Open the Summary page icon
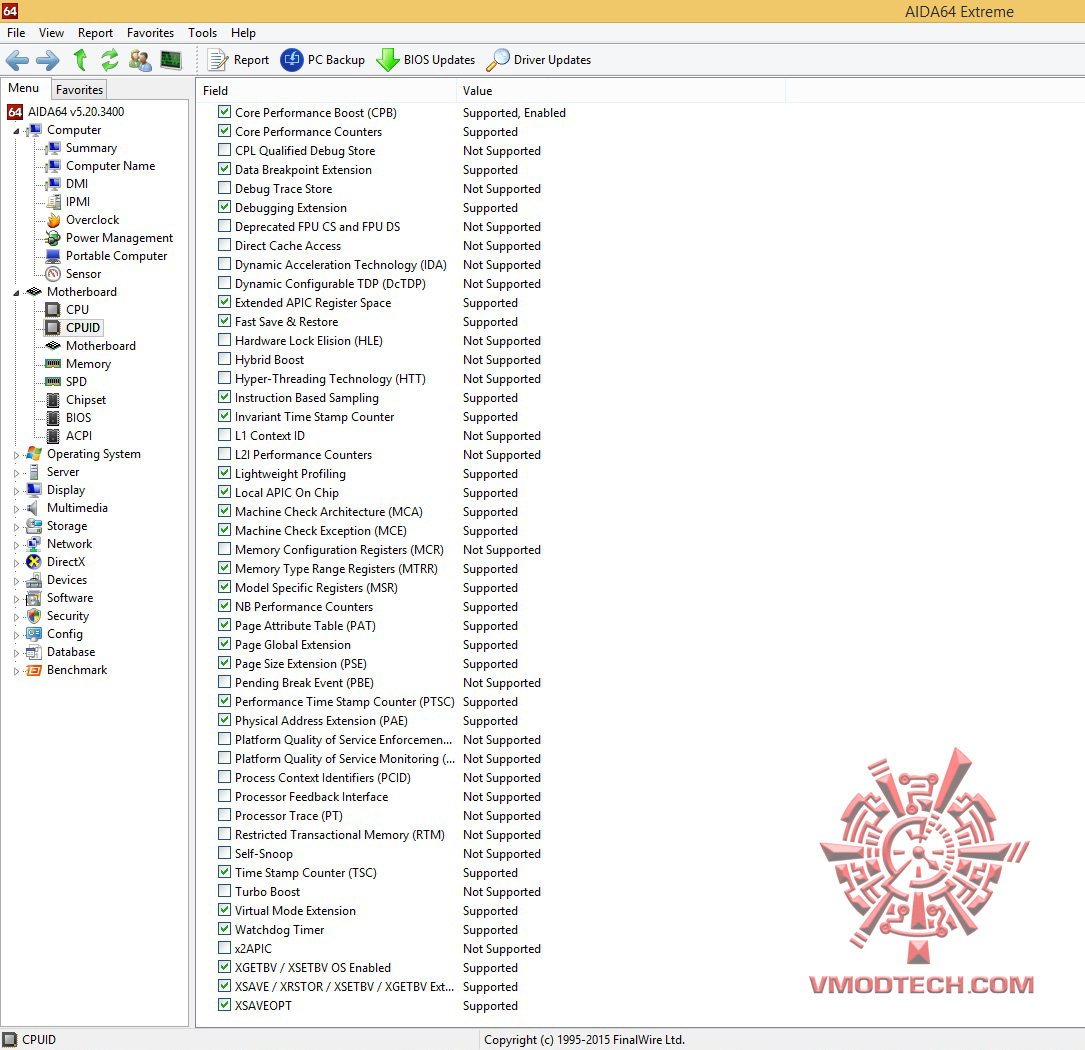Image resolution: width=1085 pixels, height=1050 pixels. [53, 148]
